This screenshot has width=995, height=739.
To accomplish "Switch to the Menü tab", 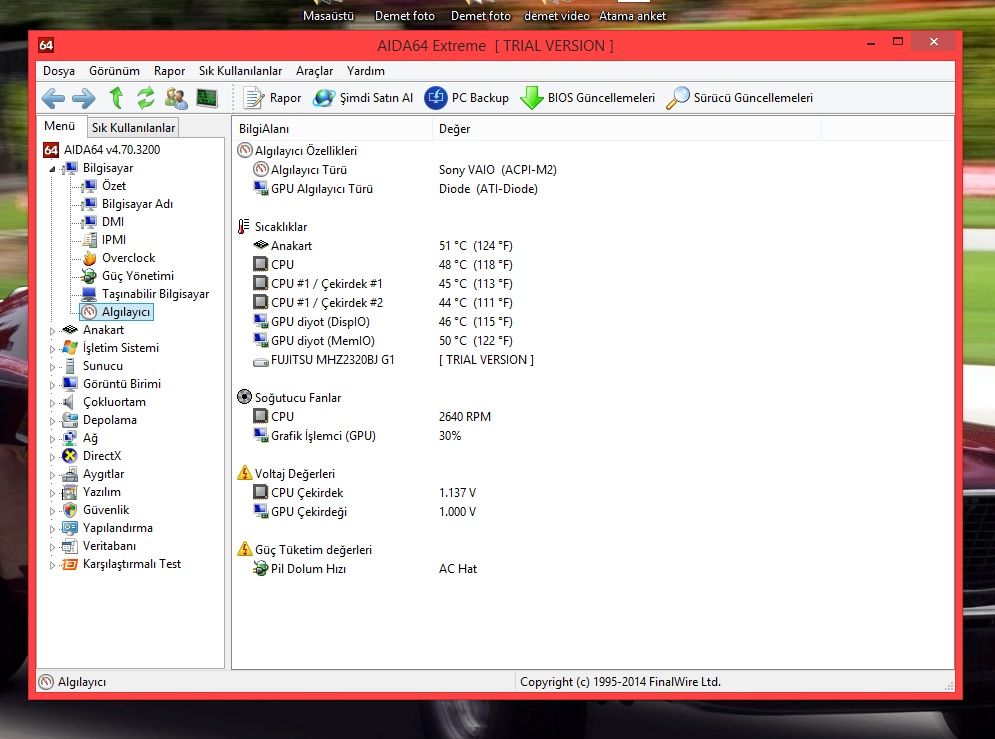I will click(x=60, y=126).
